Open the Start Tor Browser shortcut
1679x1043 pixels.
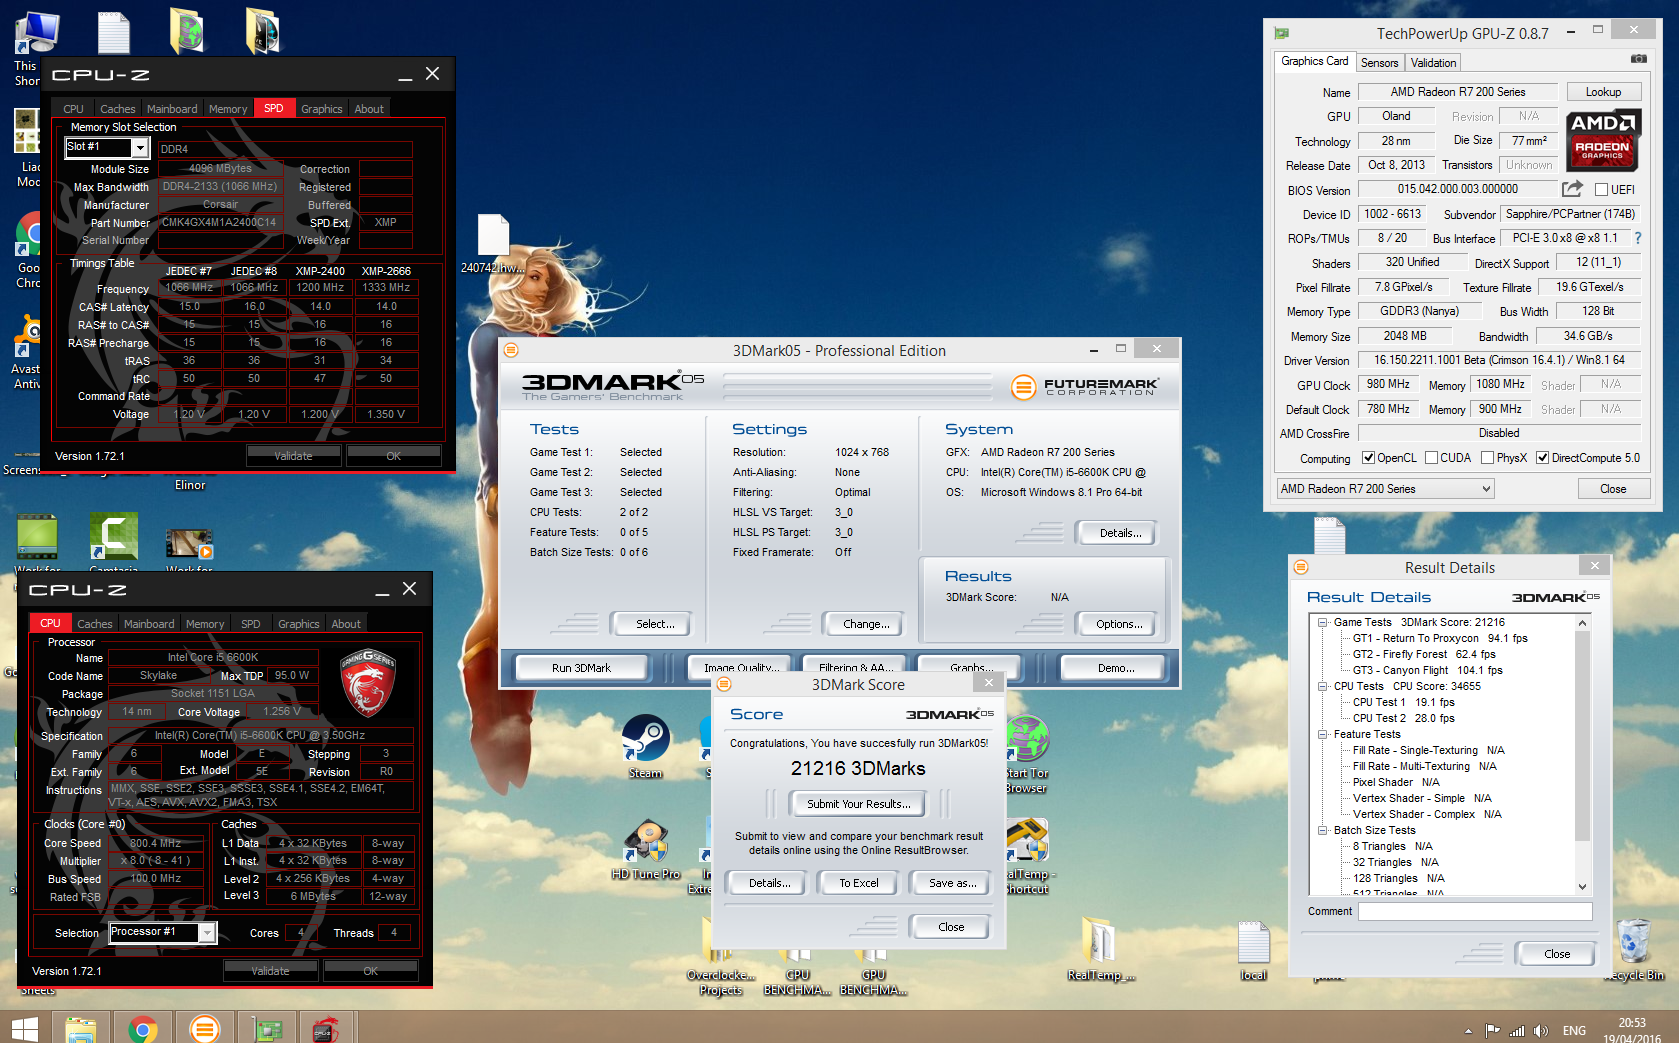[x=1027, y=755]
